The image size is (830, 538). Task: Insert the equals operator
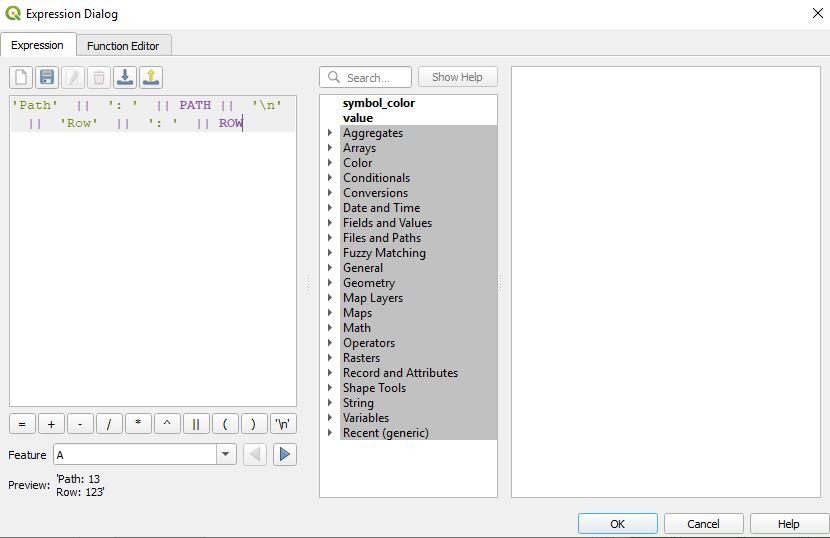click(22, 423)
